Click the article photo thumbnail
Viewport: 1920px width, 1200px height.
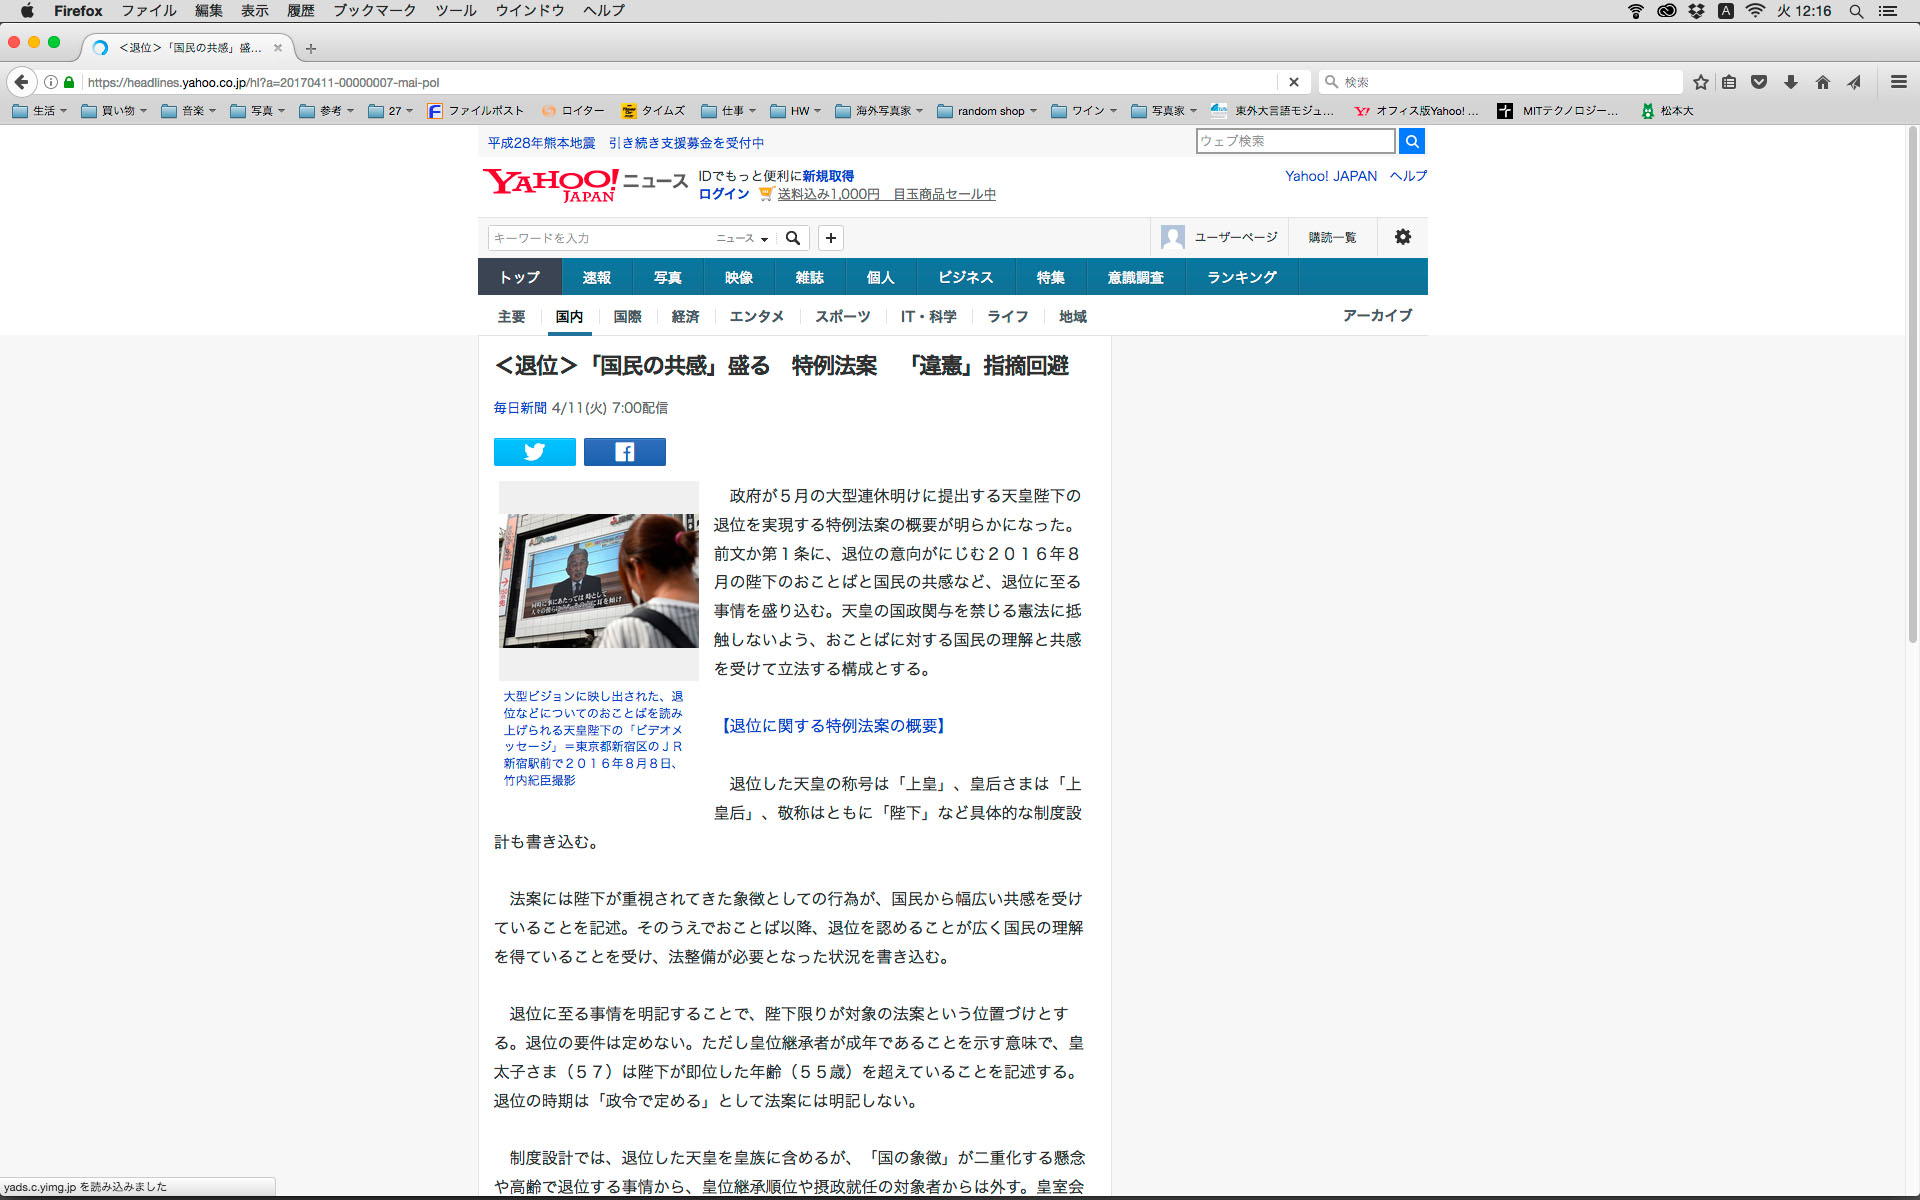tap(598, 580)
